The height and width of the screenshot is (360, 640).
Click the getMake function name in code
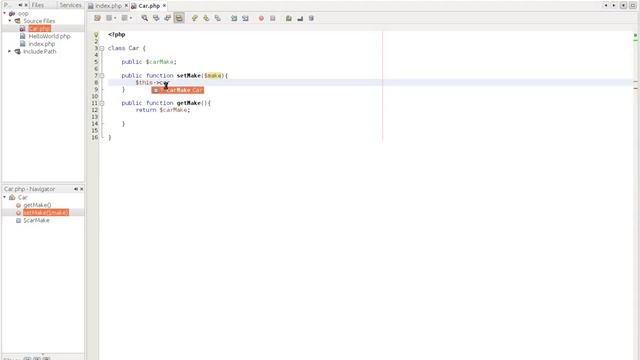189,103
